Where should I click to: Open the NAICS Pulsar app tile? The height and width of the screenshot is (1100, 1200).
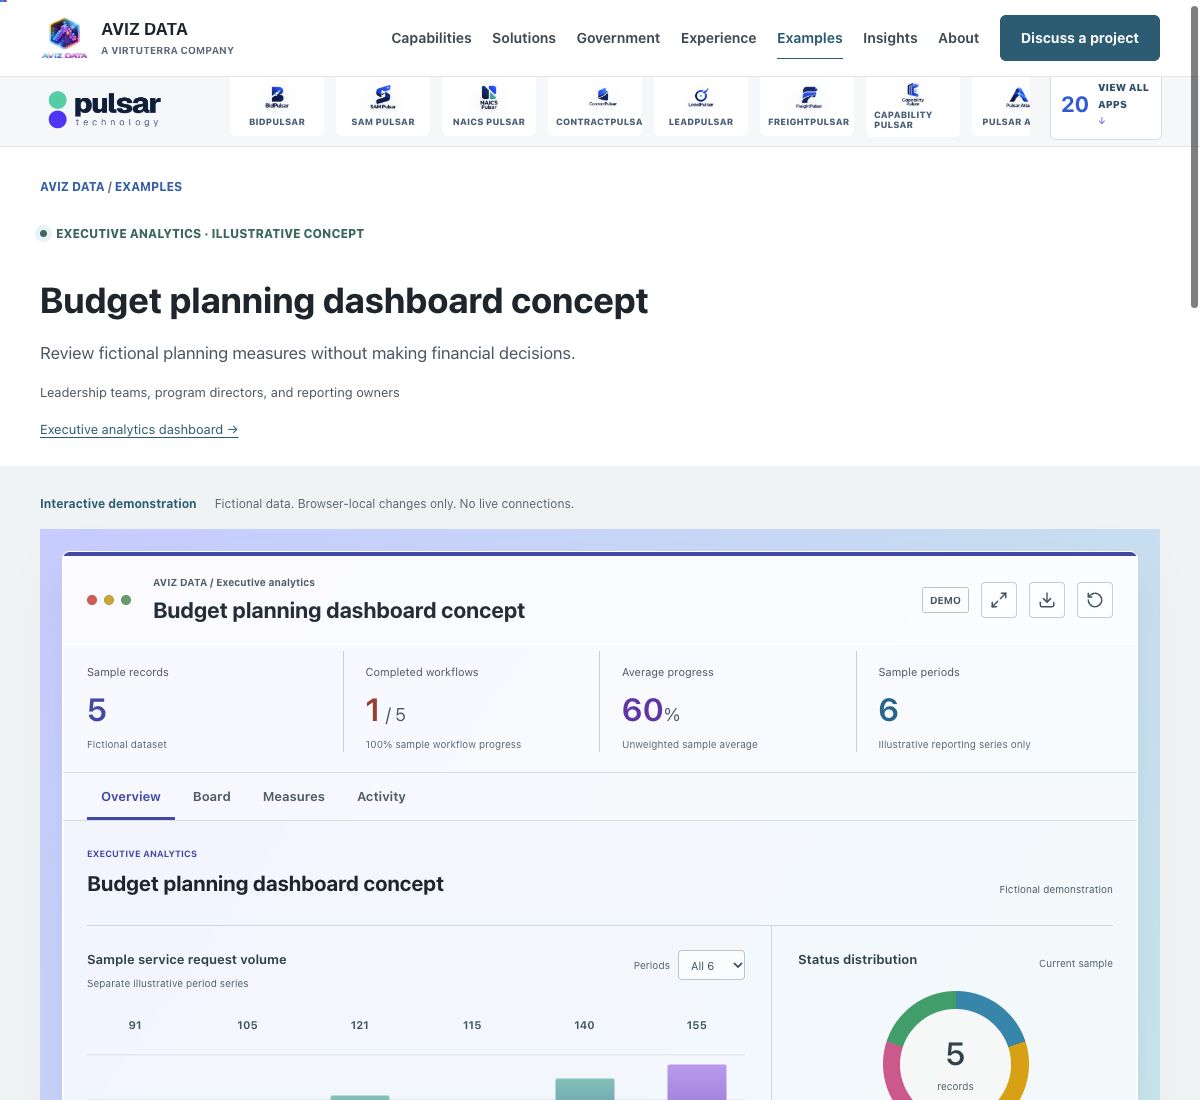tap(489, 106)
